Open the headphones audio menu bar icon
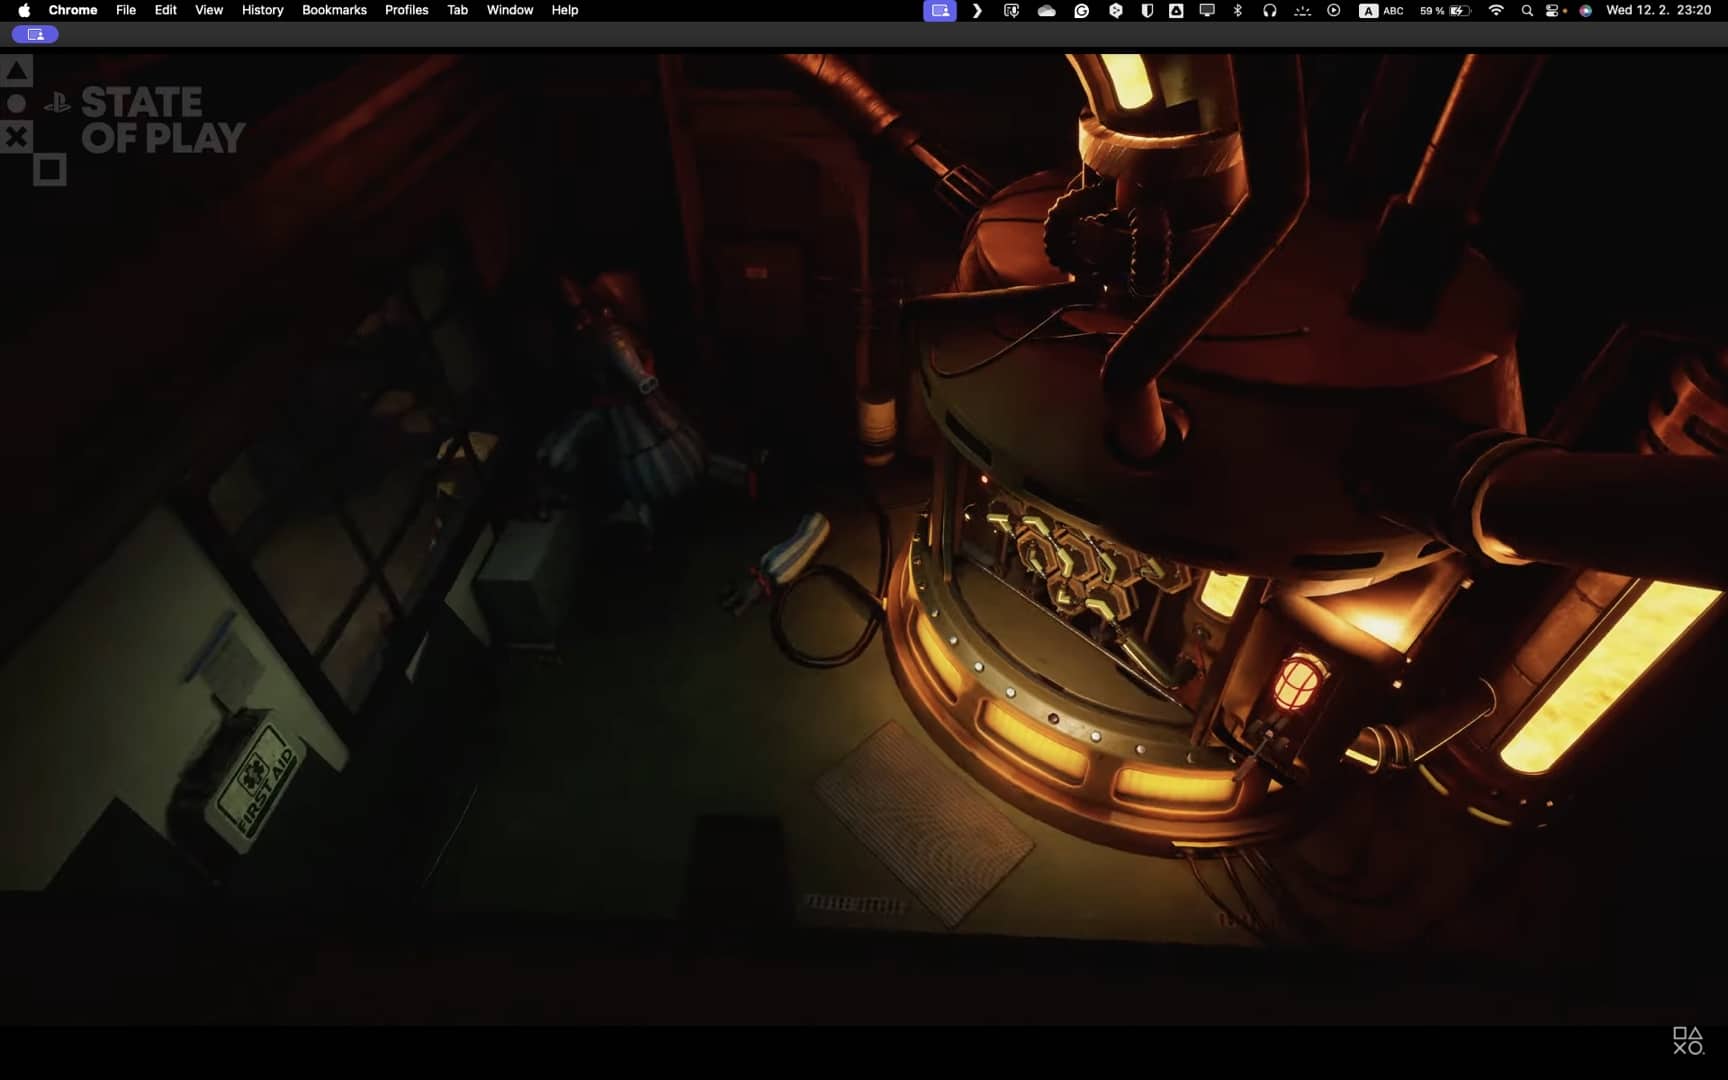 click(1270, 10)
